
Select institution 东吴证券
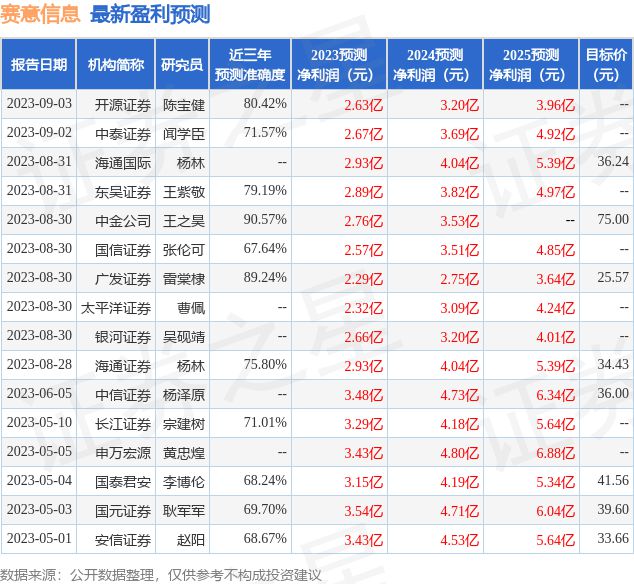[x=123, y=192]
